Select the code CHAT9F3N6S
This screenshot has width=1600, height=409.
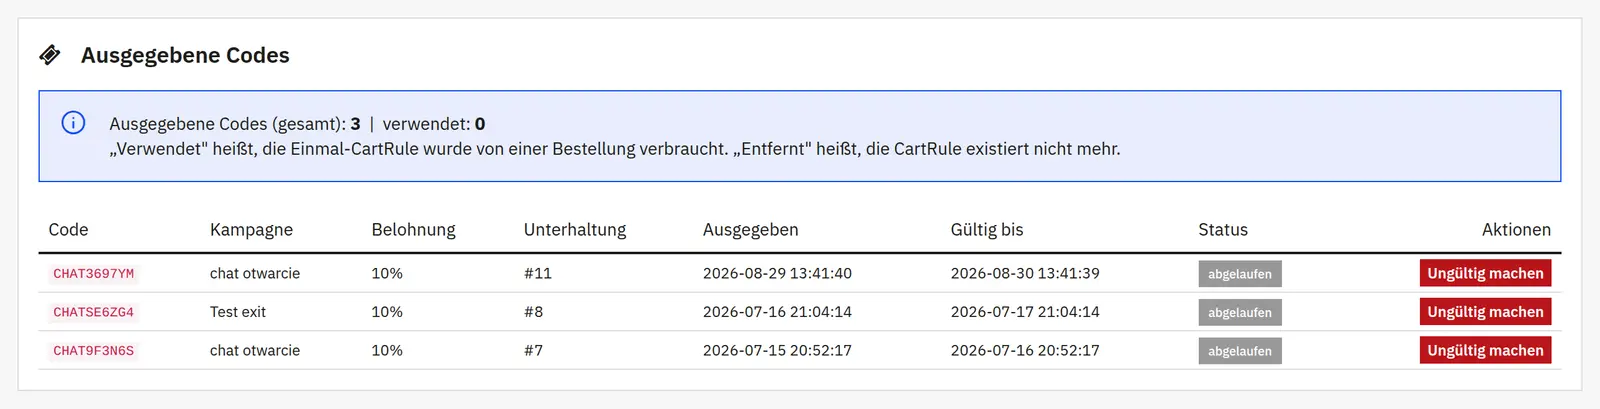[93, 351]
